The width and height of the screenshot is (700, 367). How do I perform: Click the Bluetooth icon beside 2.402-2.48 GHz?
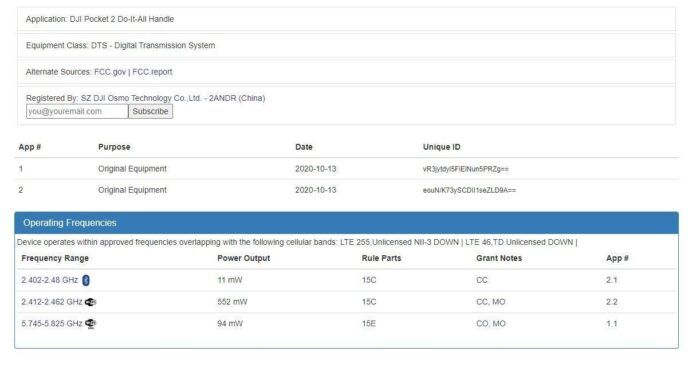tap(86, 280)
